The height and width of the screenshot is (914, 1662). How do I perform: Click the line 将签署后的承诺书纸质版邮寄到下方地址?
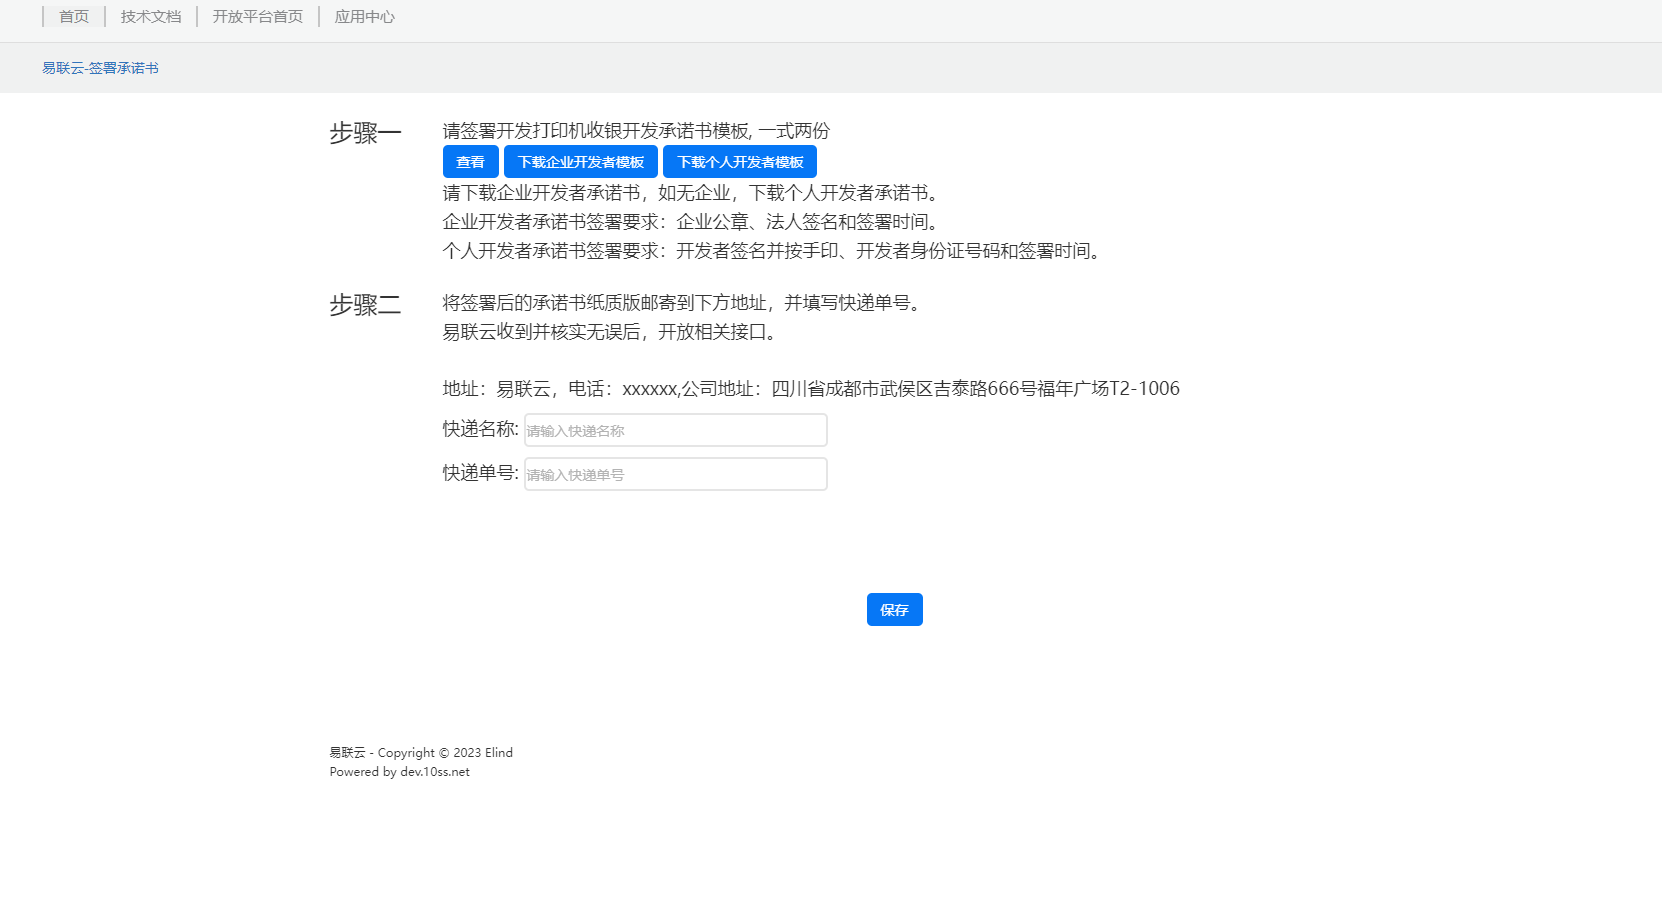[x=684, y=303]
